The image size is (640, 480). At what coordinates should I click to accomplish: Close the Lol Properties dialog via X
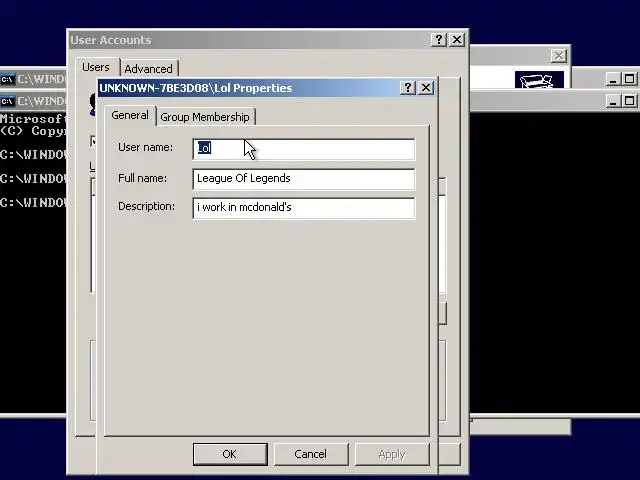(426, 88)
